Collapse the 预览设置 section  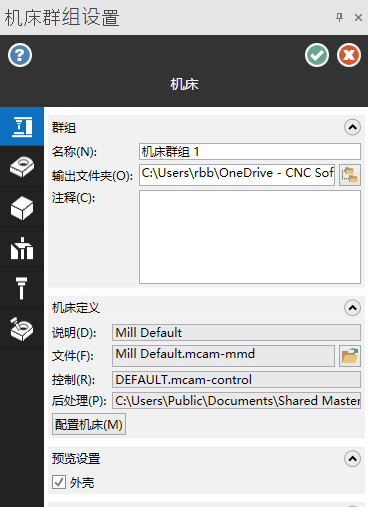352,459
